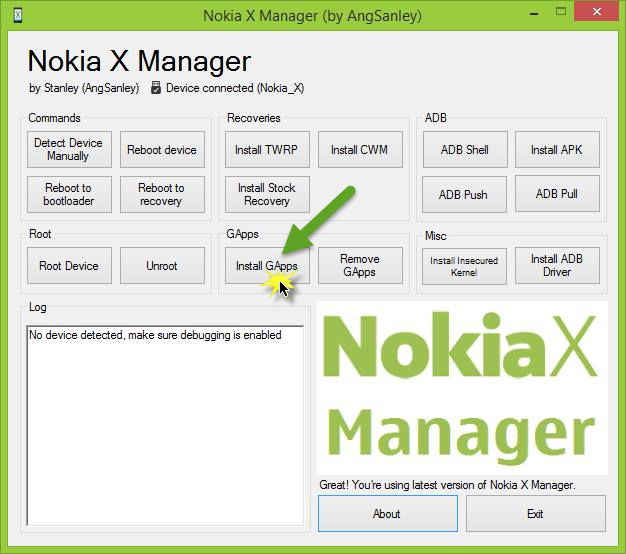Click the Unroot button

(x=162, y=266)
